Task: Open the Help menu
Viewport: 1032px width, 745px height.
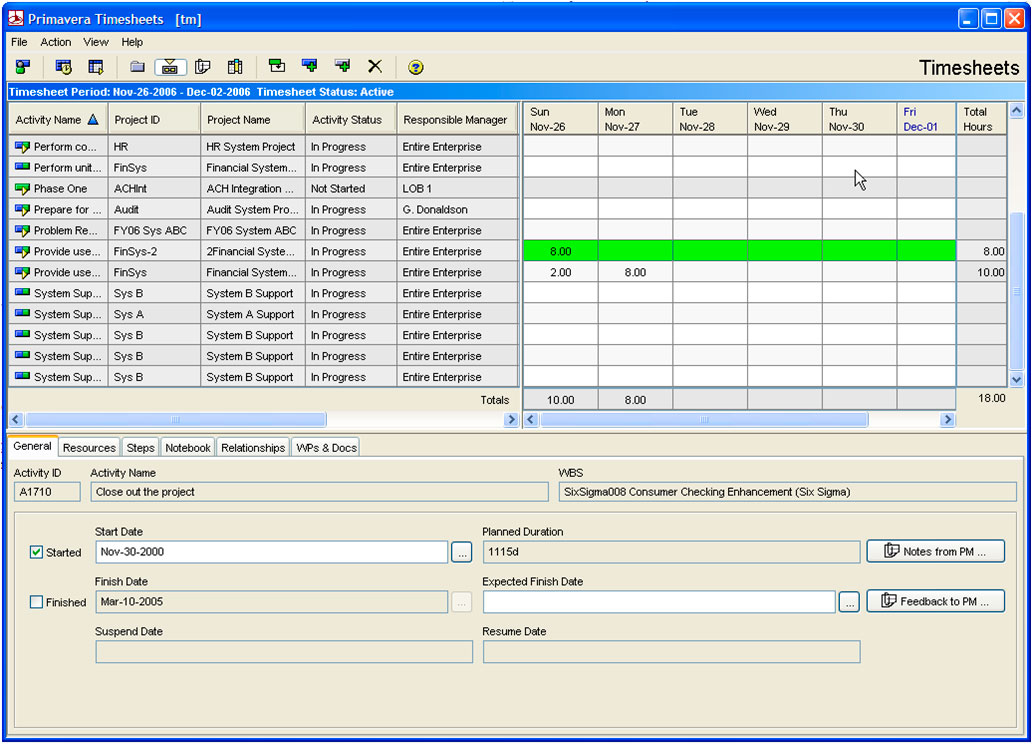Action: click(132, 42)
